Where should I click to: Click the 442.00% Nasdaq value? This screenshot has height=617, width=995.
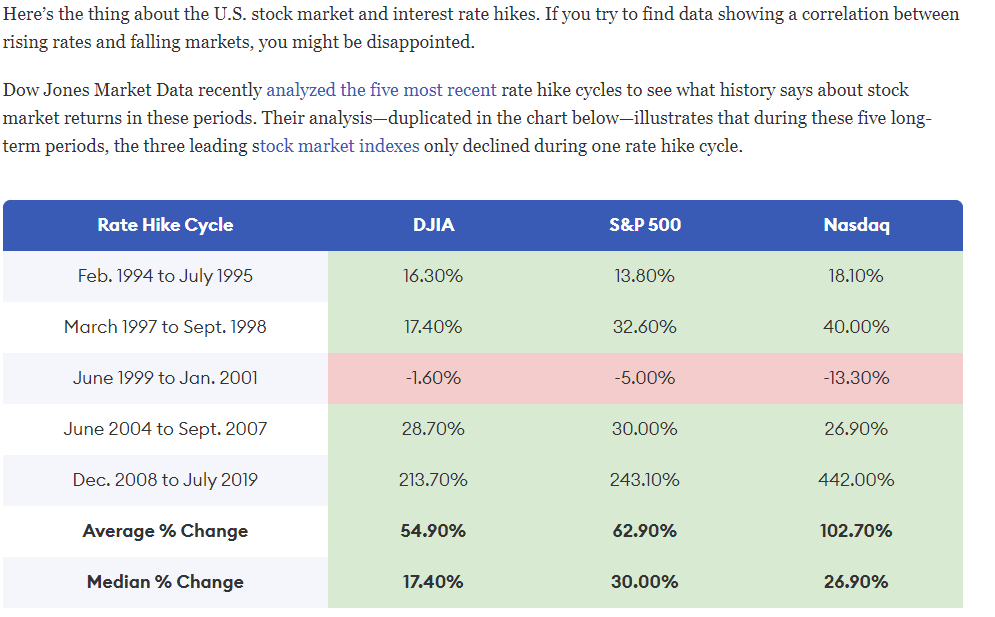pos(856,480)
